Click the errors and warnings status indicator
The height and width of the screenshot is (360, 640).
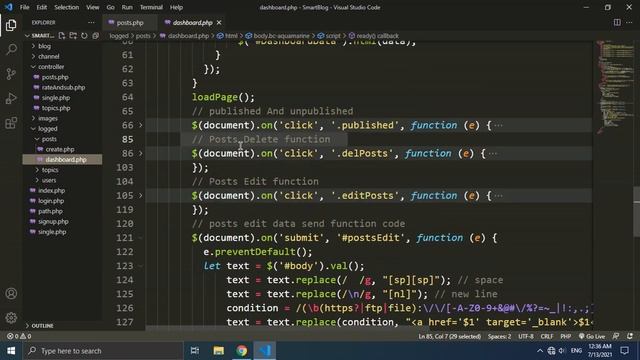point(19,336)
